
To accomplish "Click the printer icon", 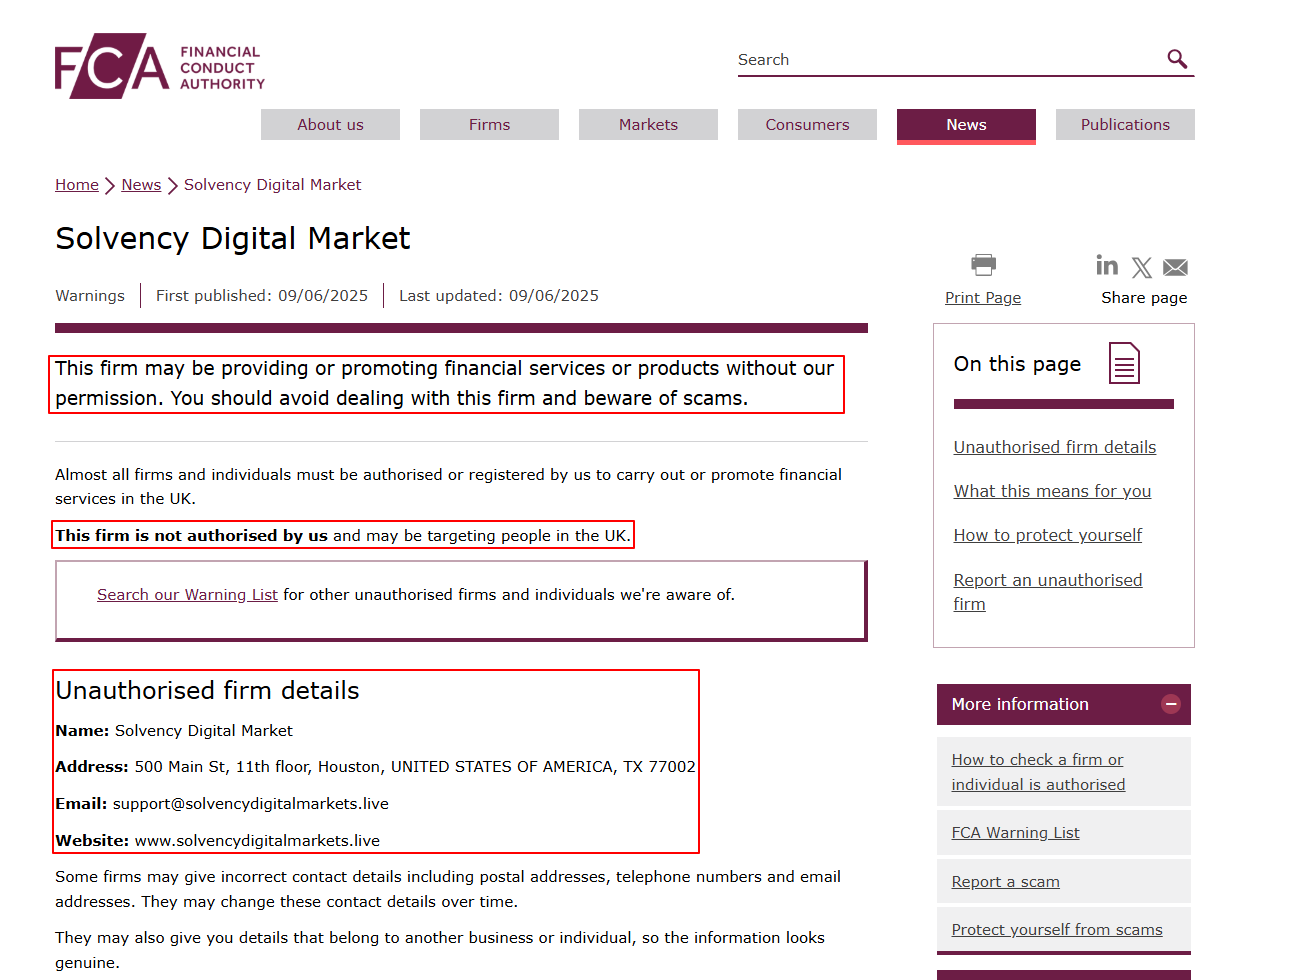I will (983, 264).
